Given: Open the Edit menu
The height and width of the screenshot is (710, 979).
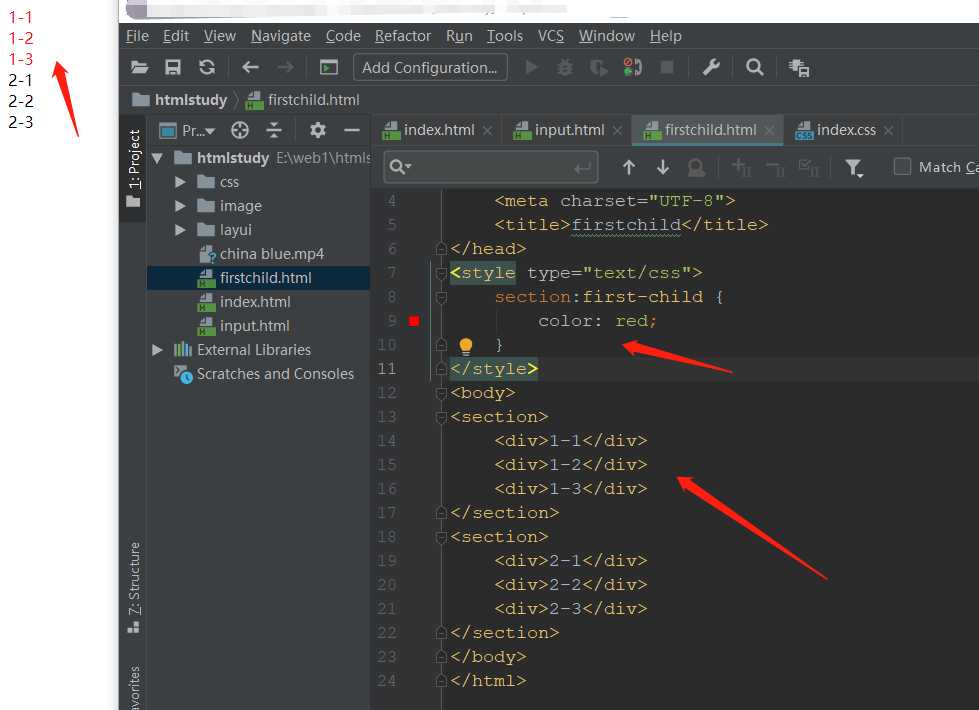Looking at the screenshot, I should (x=176, y=36).
